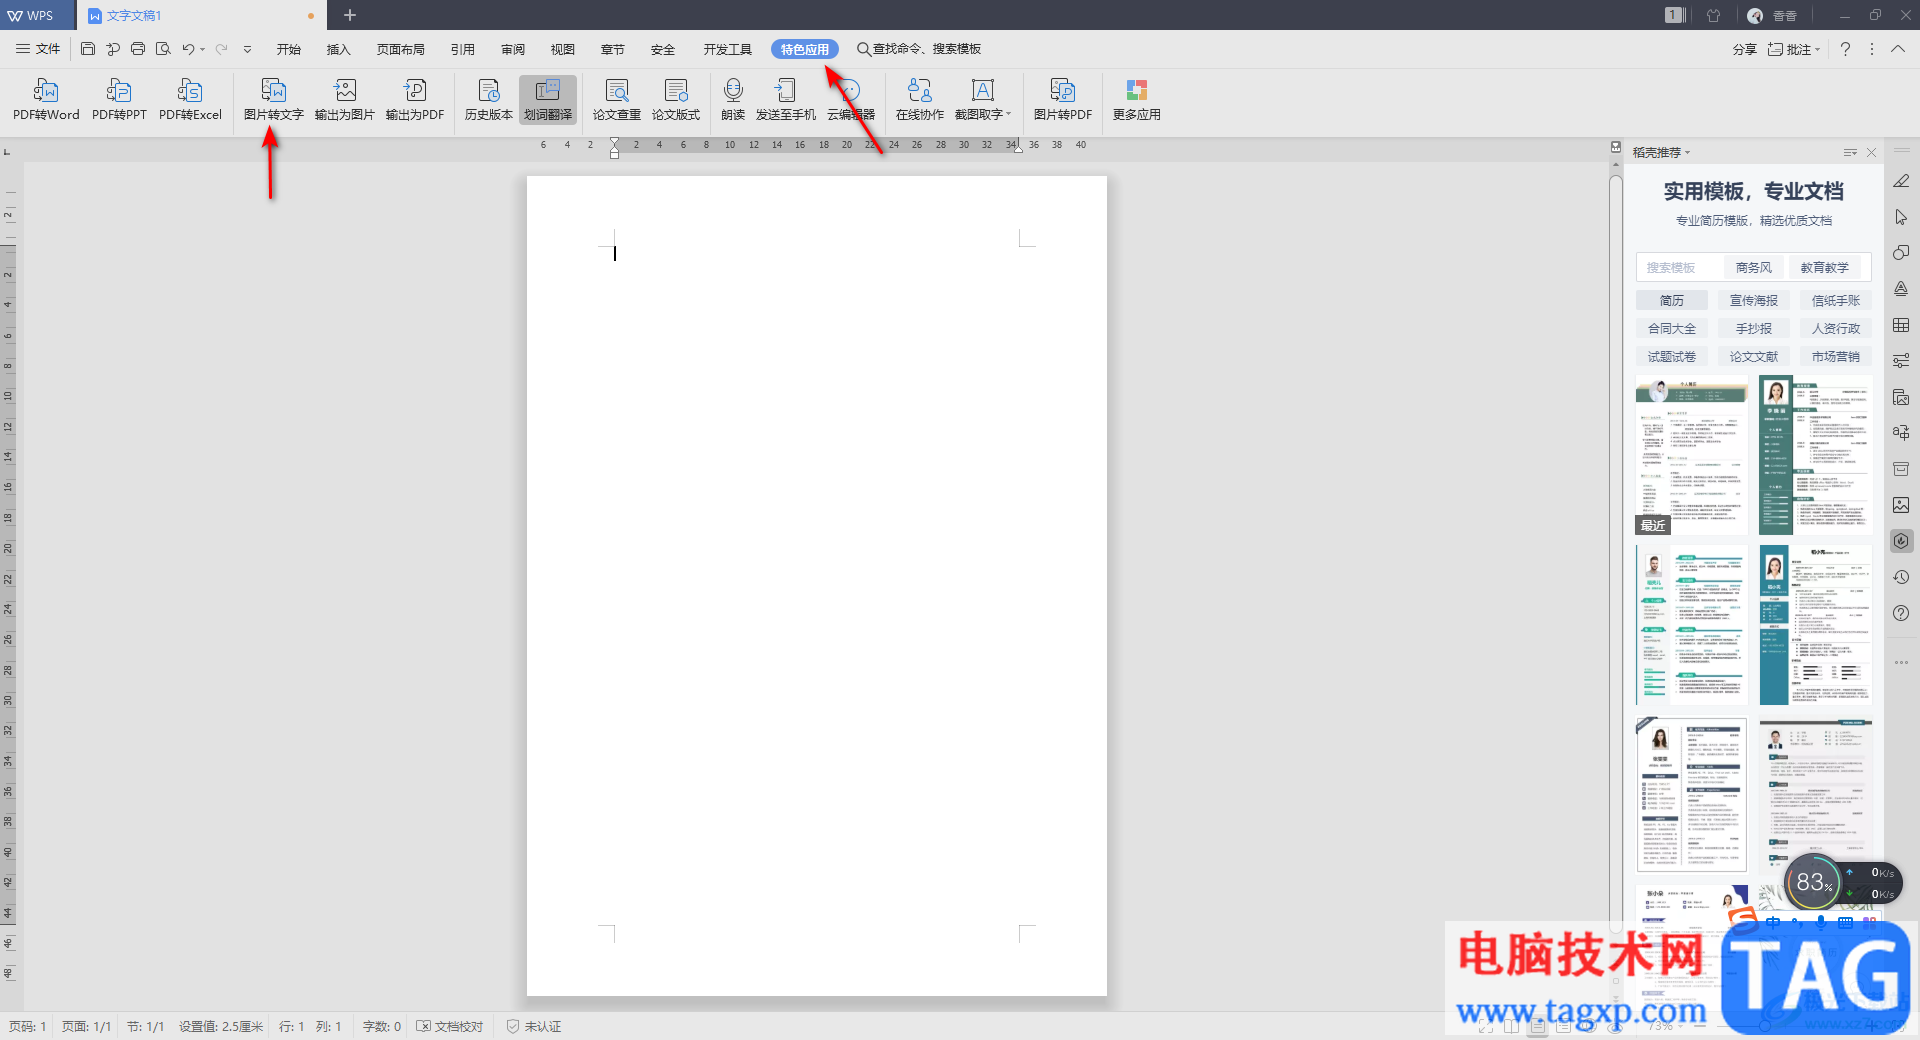
Task: Click the 文档校对 status bar item
Action: click(x=450, y=1026)
